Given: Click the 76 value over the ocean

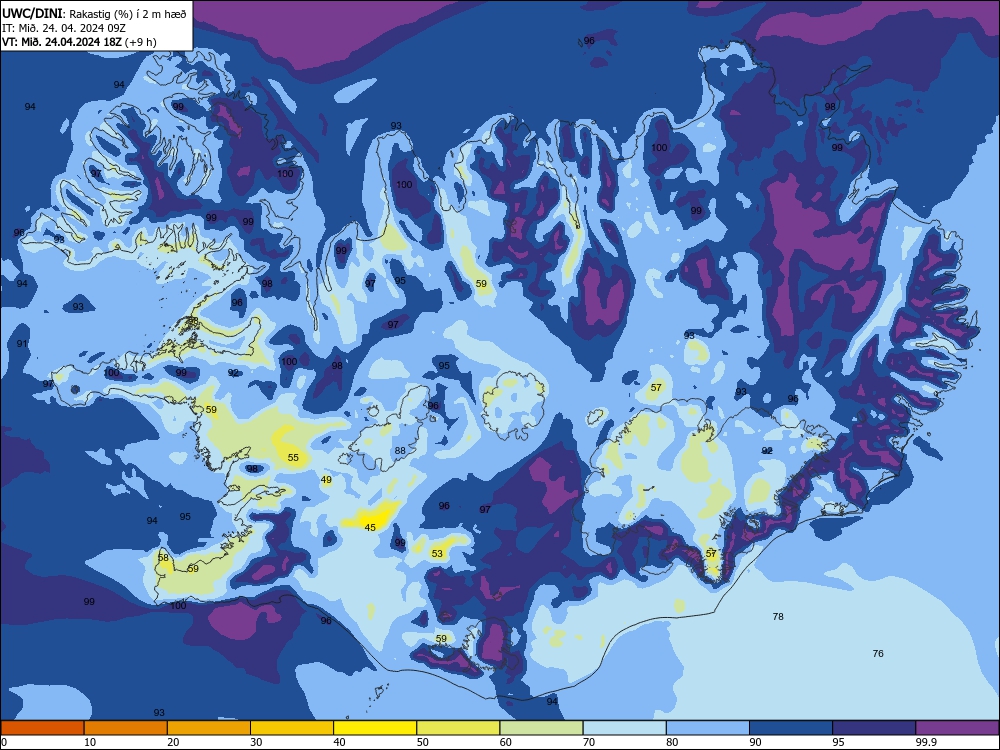Looking at the screenshot, I should [878, 653].
